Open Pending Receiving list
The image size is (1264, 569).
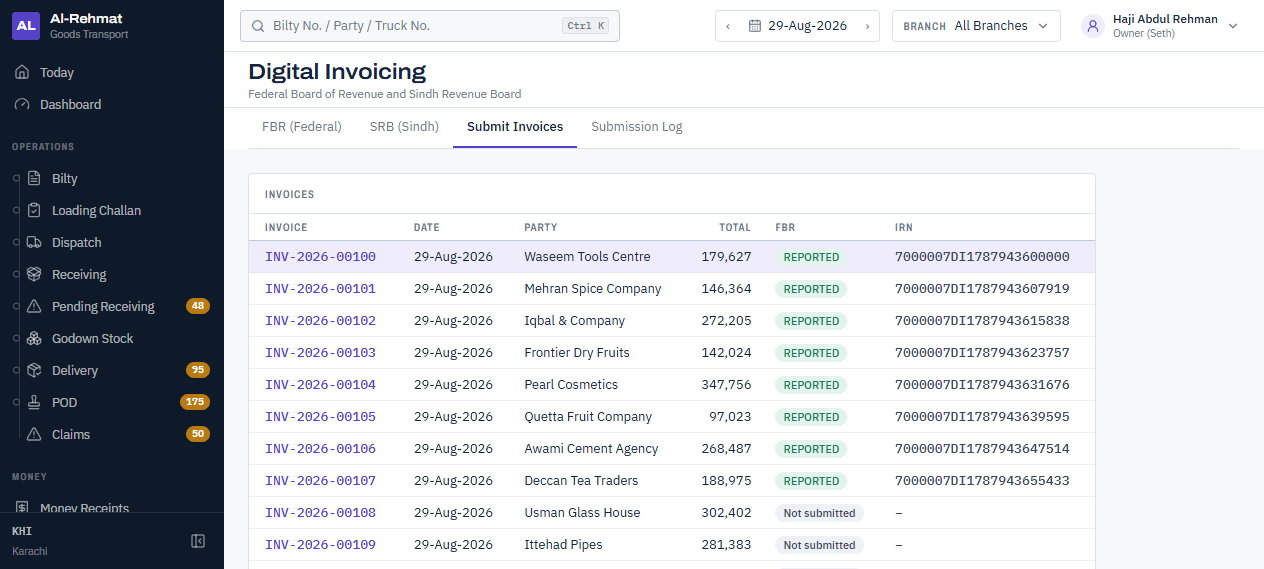point(120,306)
